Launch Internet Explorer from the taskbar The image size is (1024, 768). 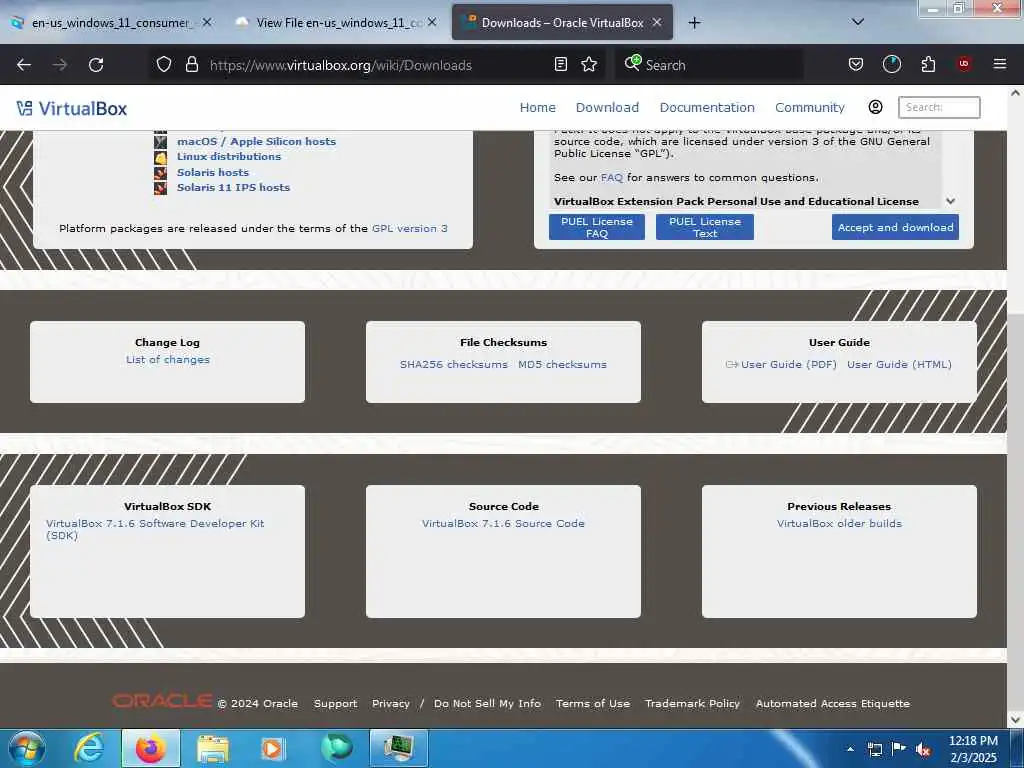(88, 748)
